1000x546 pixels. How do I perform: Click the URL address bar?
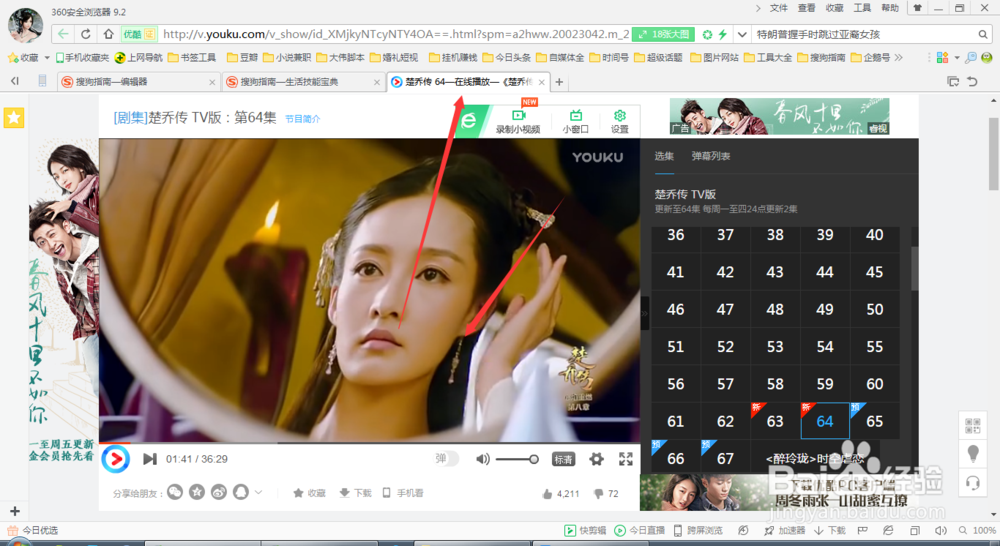[x=395, y=34]
